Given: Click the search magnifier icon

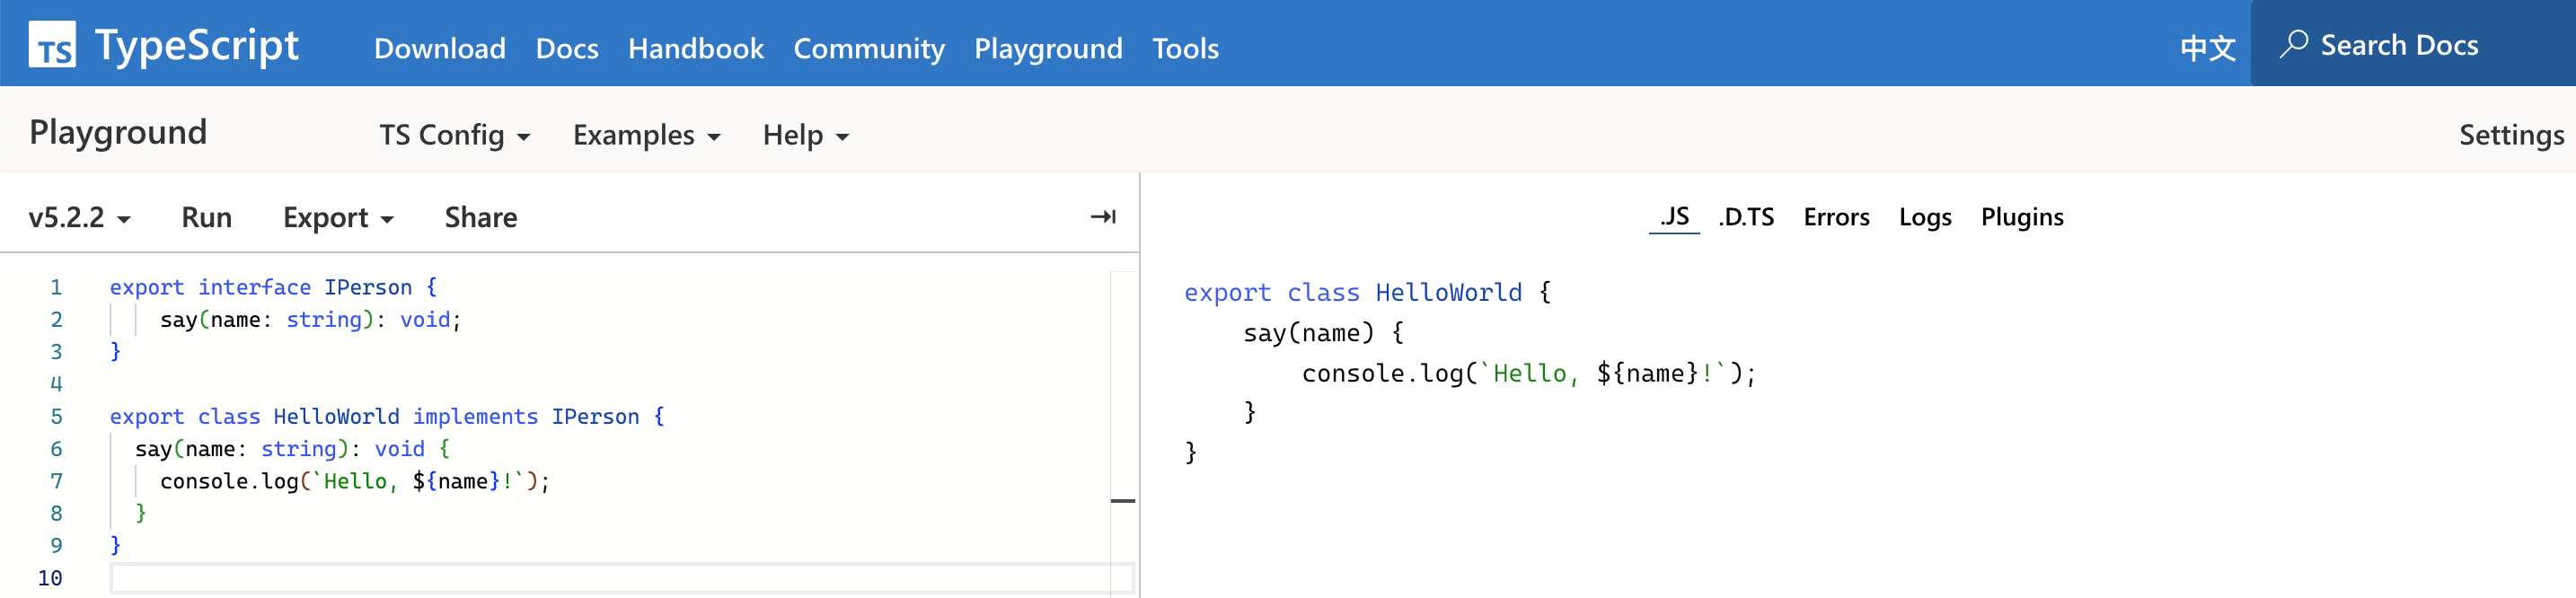Looking at the screenshot, I should (x=2294, y=44).
